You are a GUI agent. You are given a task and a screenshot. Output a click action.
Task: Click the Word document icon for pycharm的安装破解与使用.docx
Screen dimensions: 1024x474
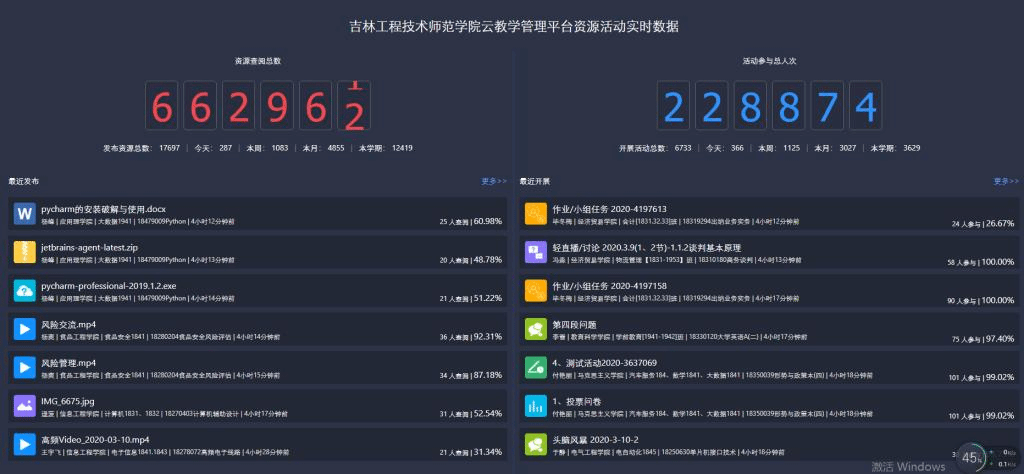coord(25,214)
